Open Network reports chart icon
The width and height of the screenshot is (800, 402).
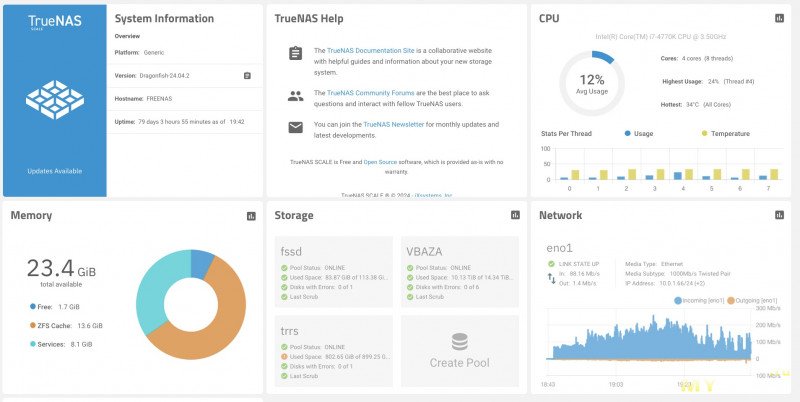[x=779, y=215]
